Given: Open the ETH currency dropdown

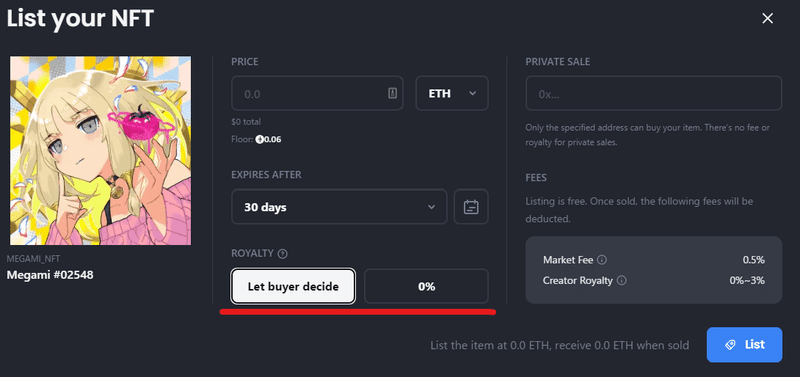Looking at the screenshot, I should [452, 93].
